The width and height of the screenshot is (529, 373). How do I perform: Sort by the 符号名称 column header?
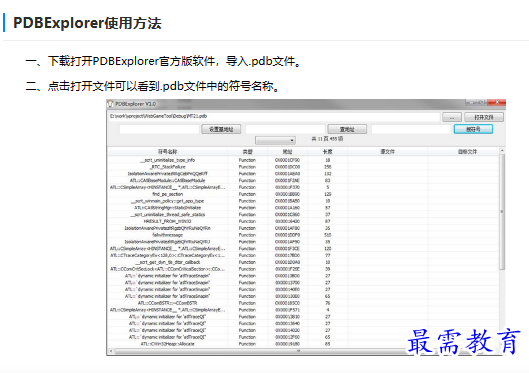pyautogui.click(x=167, y=152)
